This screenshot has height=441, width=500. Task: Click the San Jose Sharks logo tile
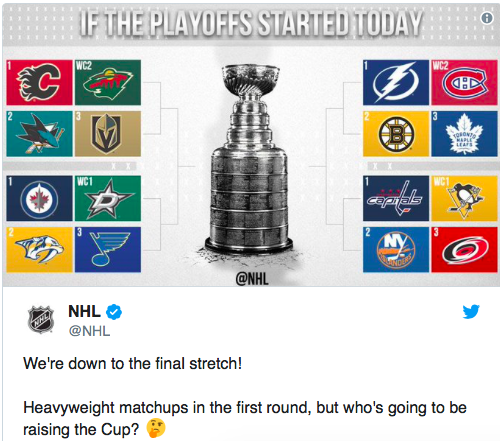[x=39, y=134]
